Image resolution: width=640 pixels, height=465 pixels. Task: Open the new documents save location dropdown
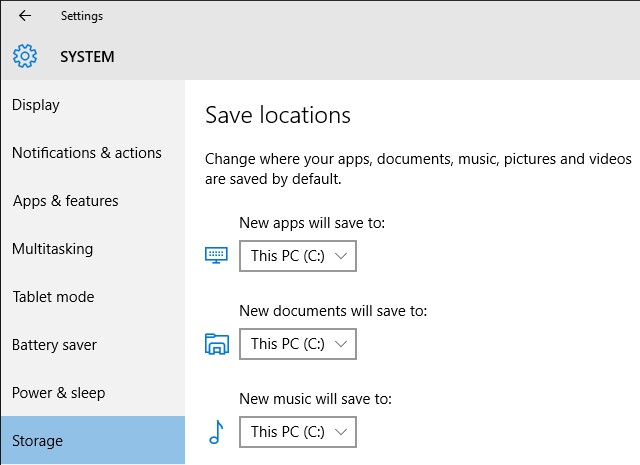tap(297, 344)
